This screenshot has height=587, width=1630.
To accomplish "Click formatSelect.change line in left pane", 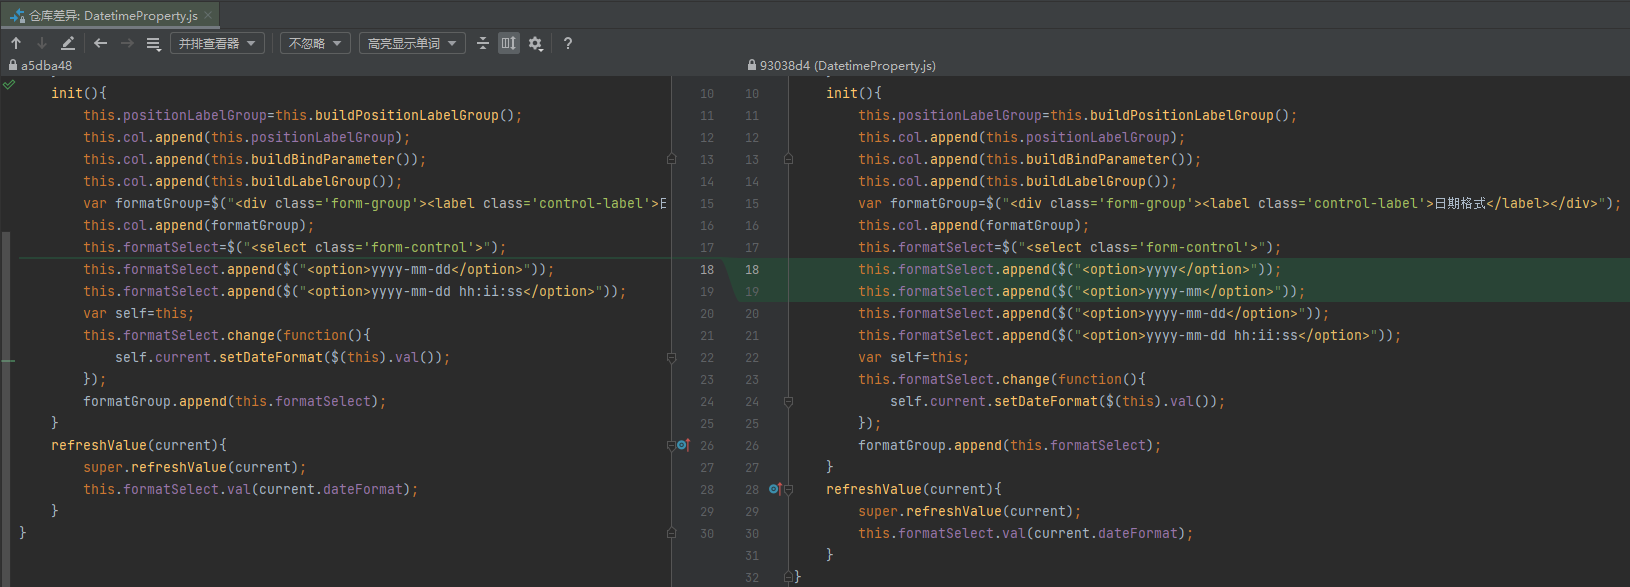I will [x=226, y=335].
